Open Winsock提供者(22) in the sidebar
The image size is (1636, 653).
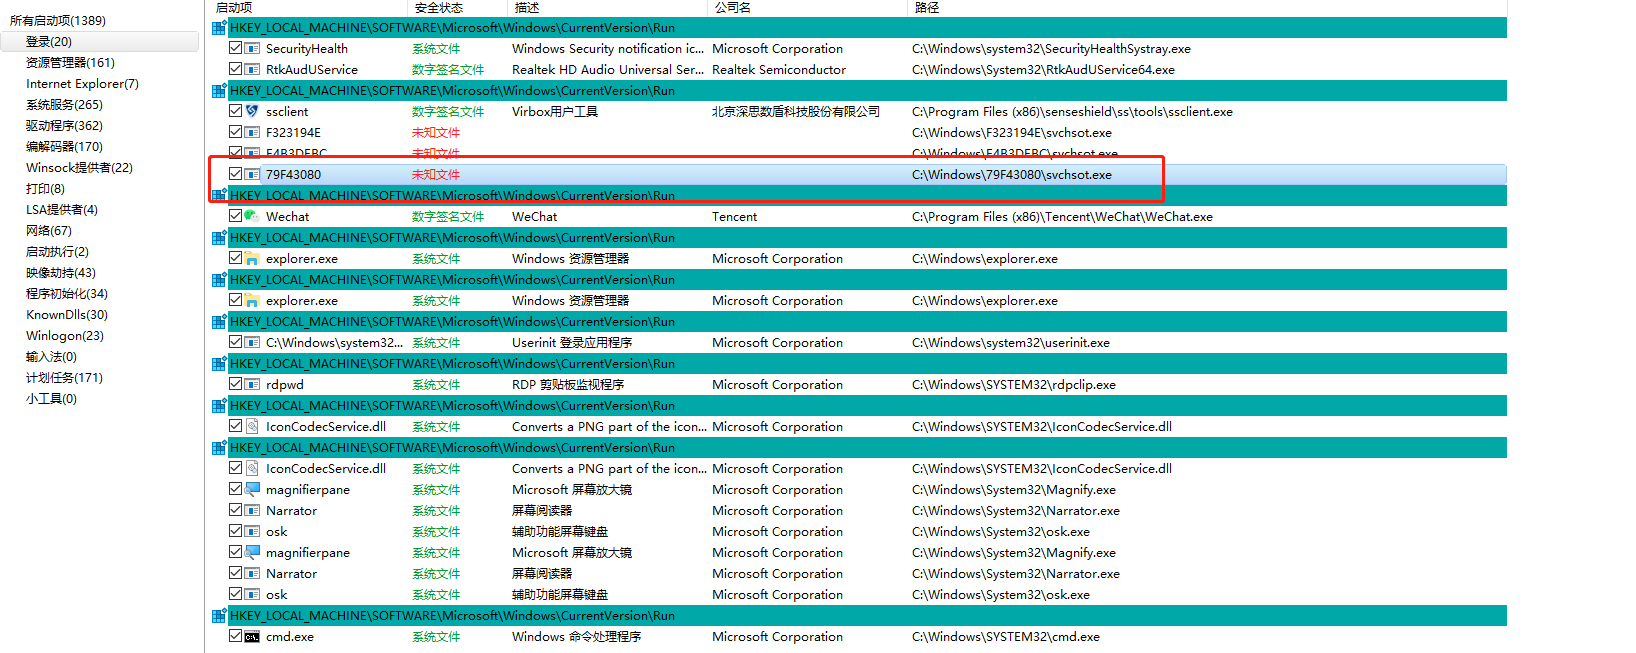coord(79,167)
